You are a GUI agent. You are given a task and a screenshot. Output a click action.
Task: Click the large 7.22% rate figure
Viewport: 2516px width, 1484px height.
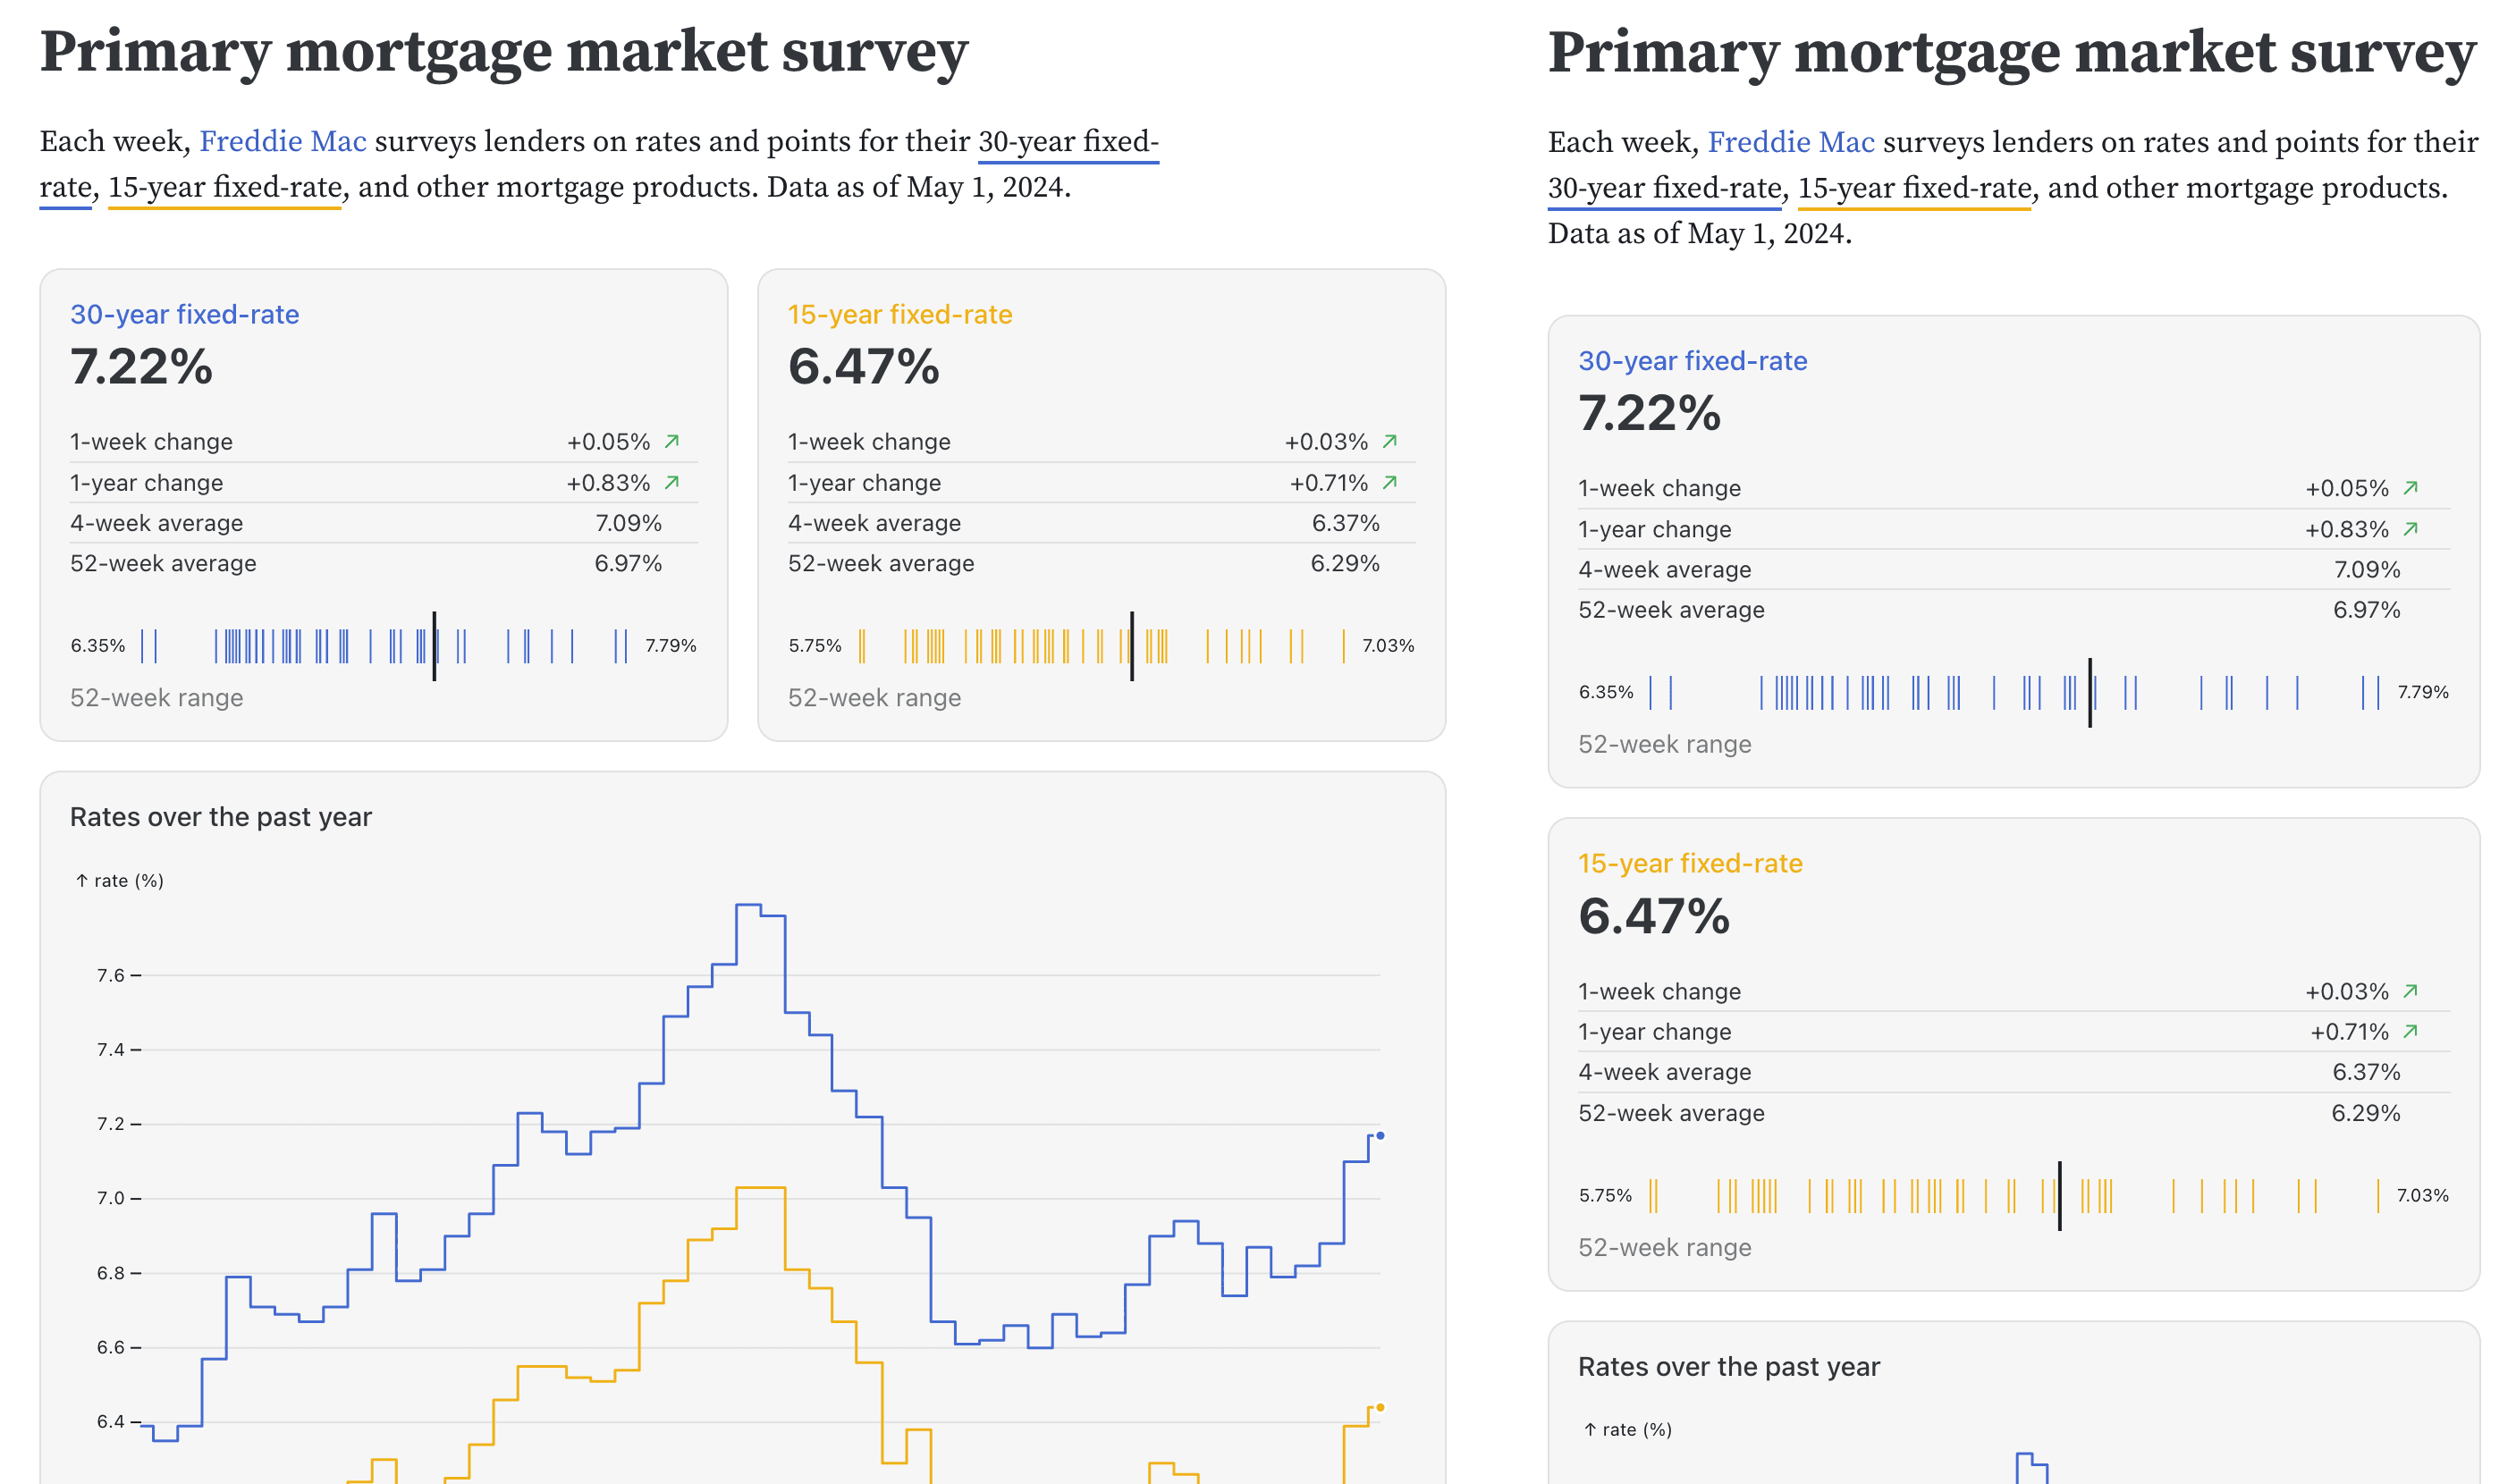[141, 368]
